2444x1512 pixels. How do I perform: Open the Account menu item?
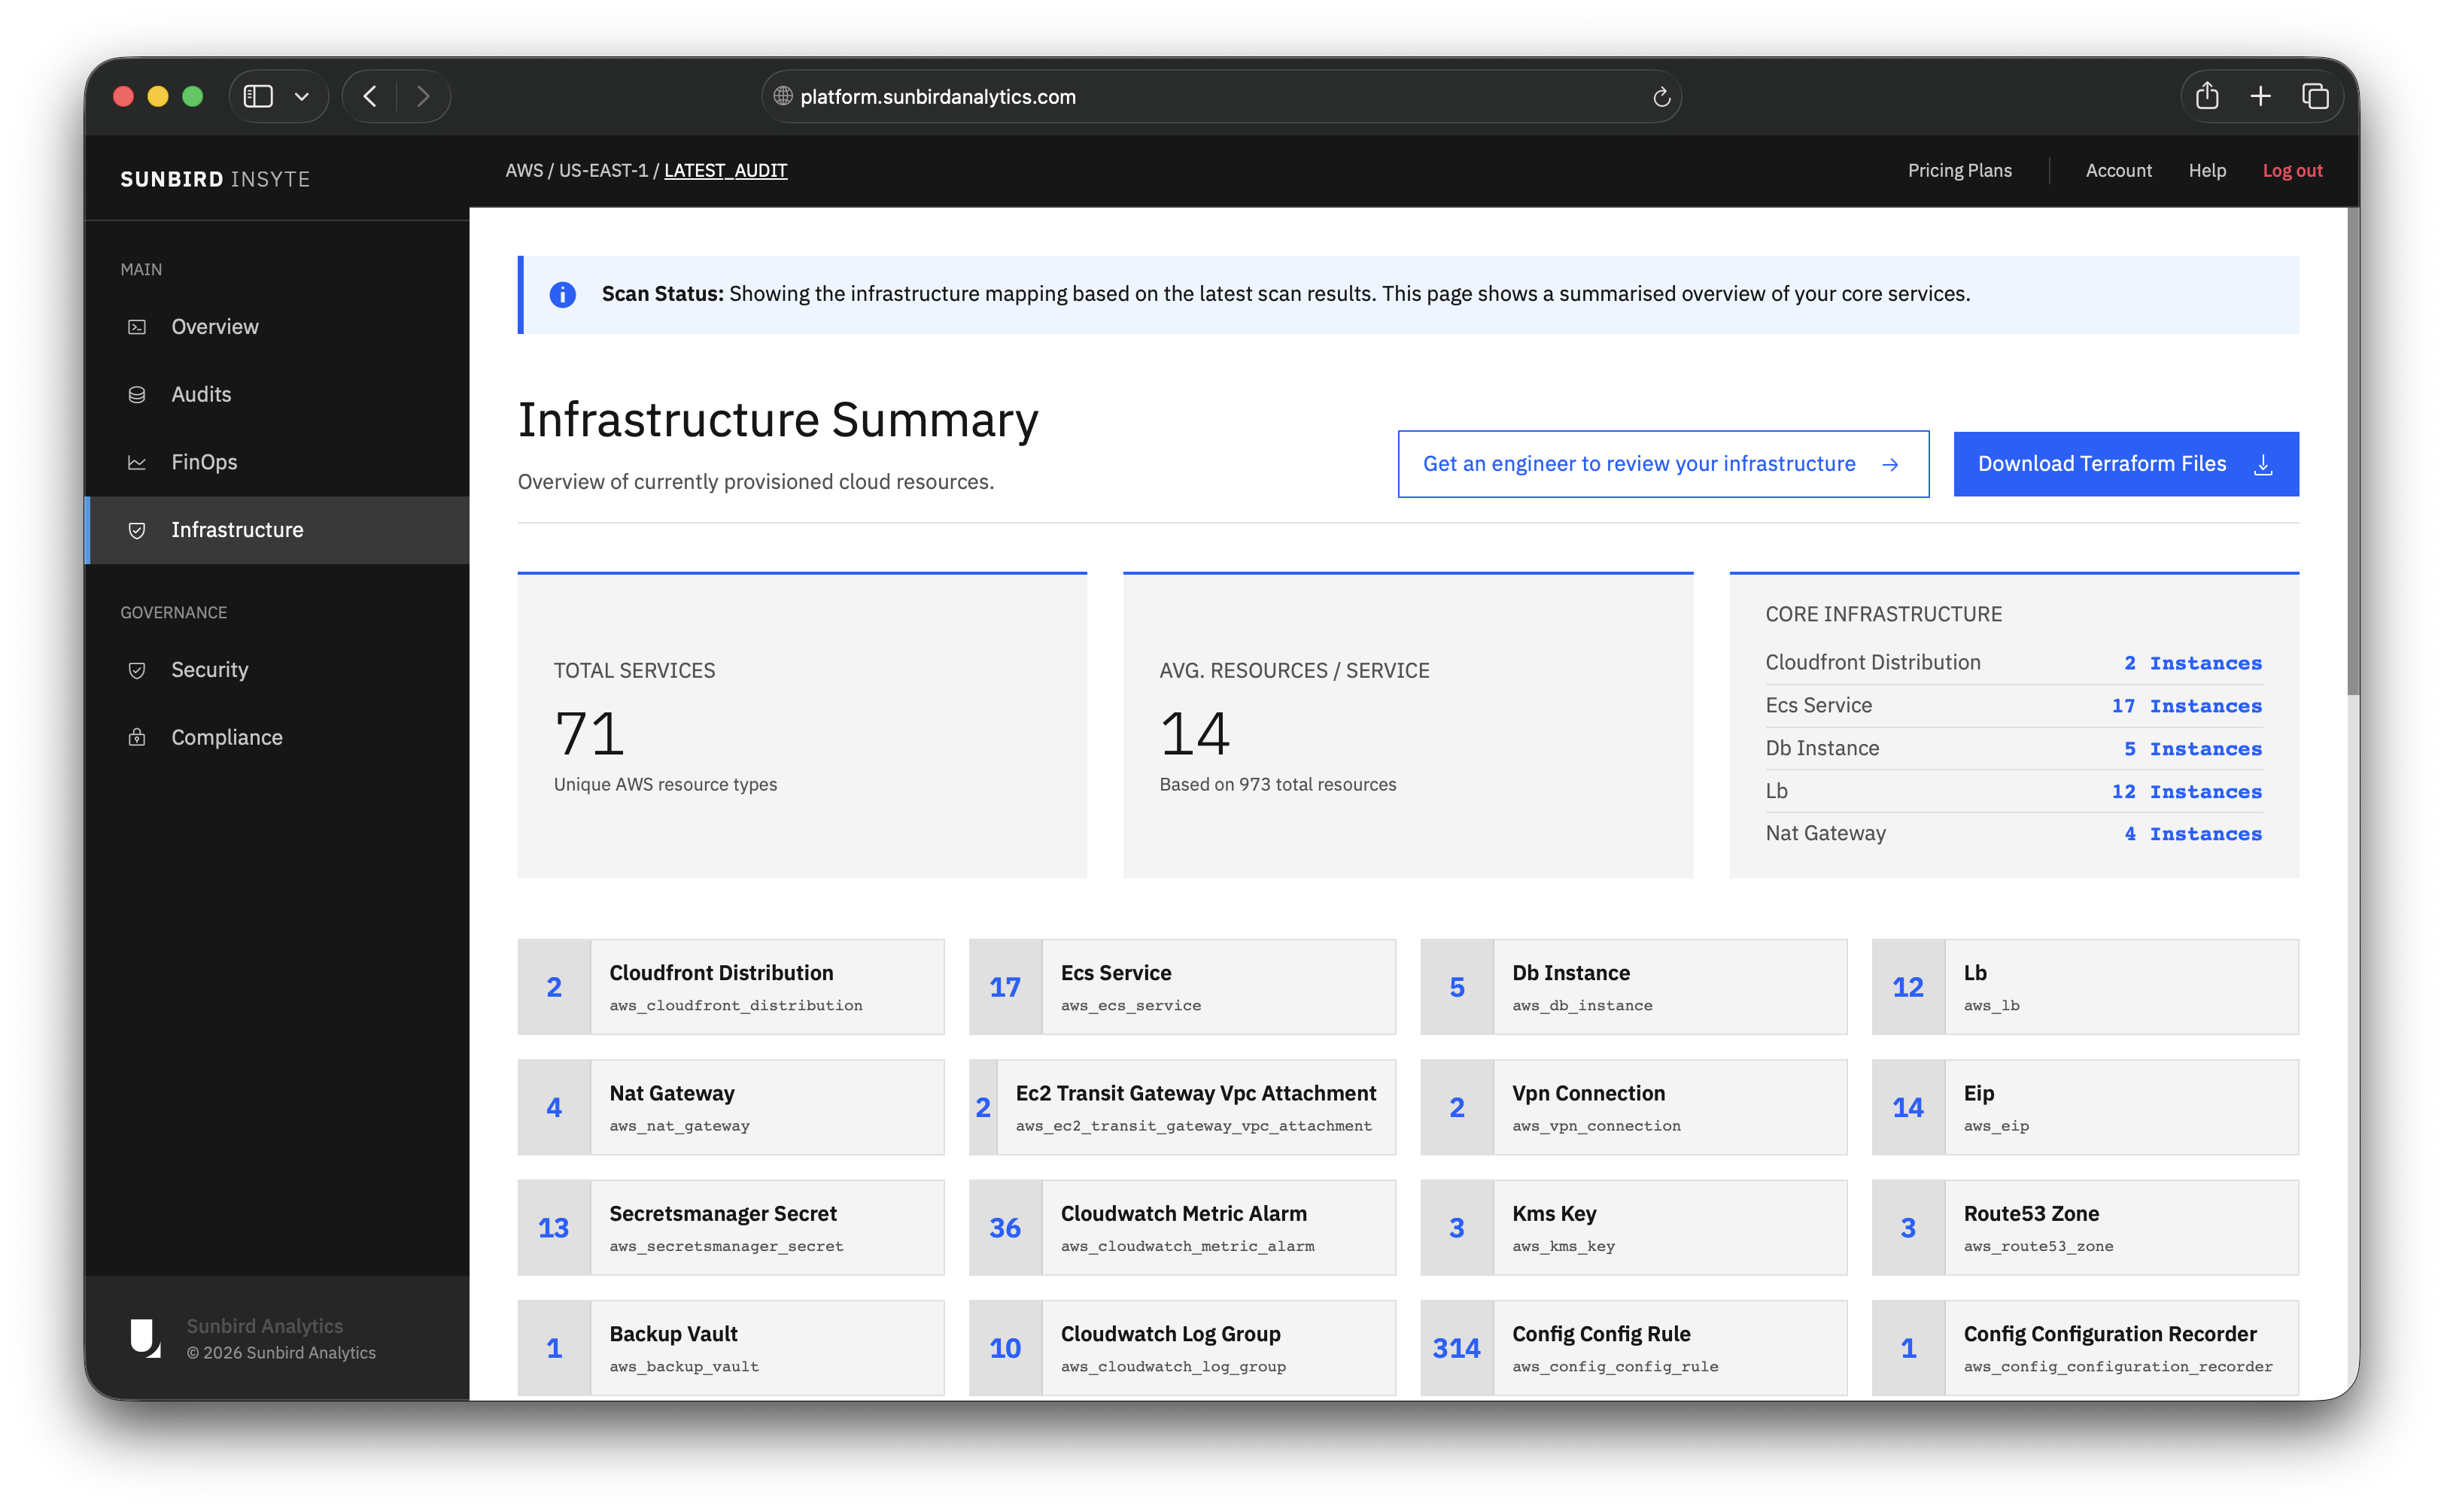(x=2119, y=170)
